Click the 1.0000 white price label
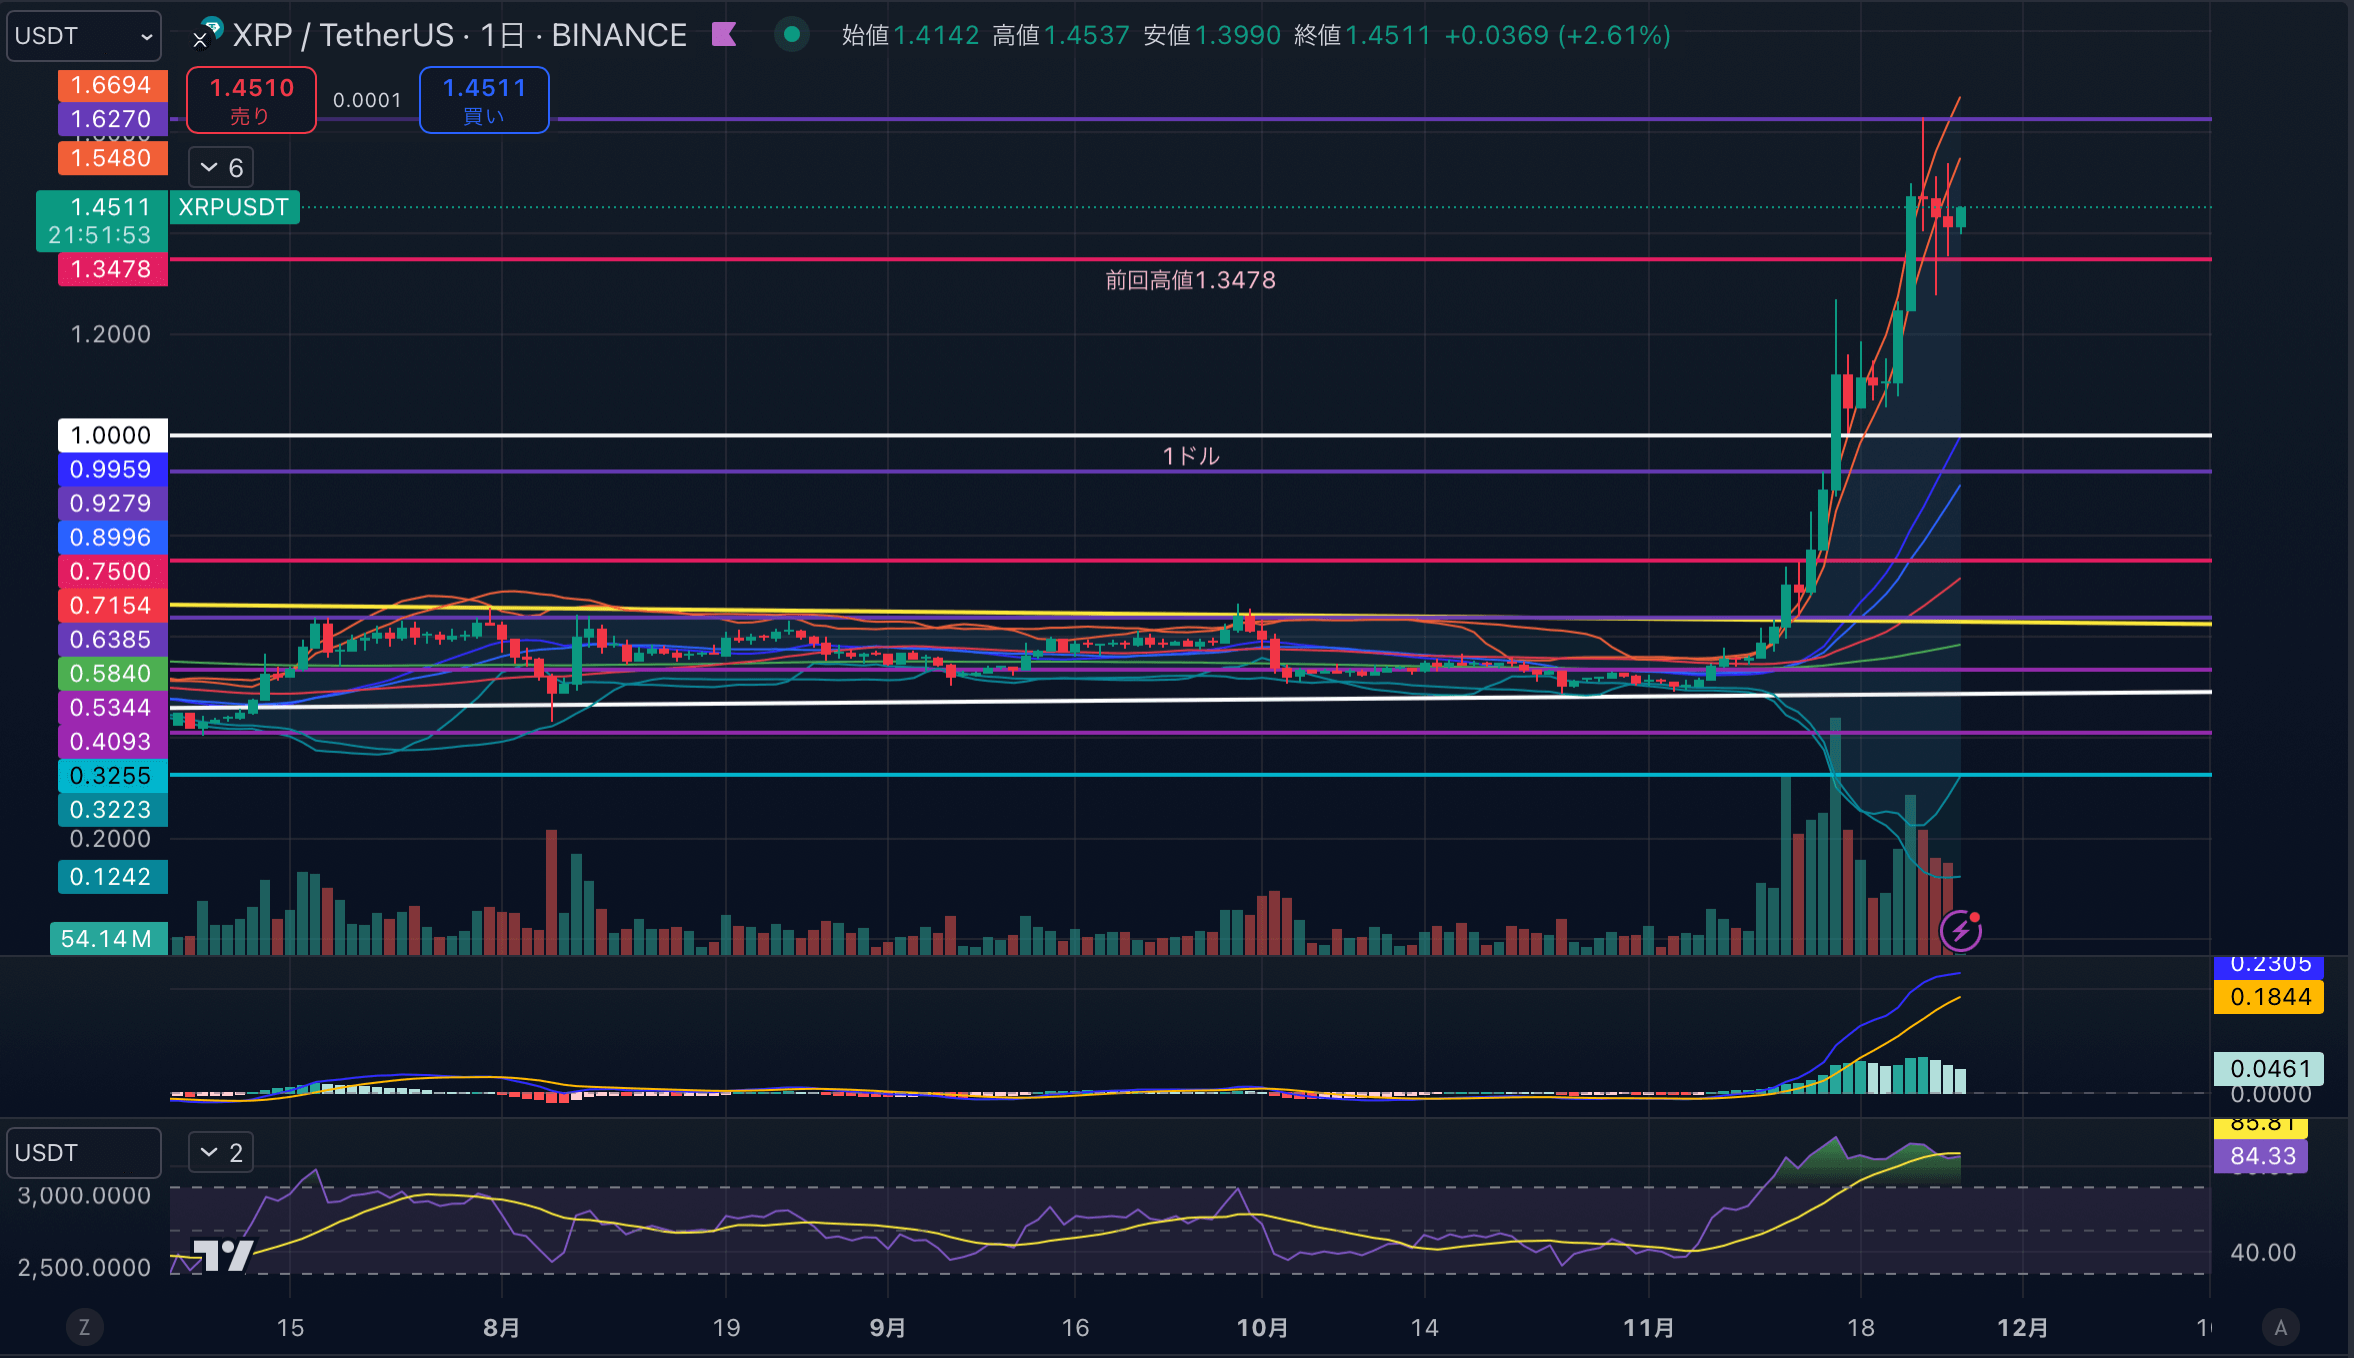2354x1358 pixels. (112, 435)
